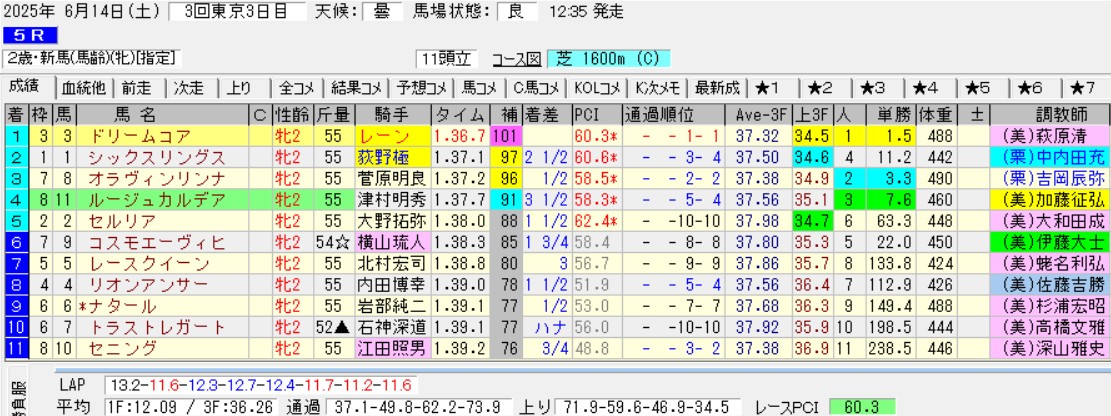
Task: Sort by the 騎手 column header
Action: (393, 113)
